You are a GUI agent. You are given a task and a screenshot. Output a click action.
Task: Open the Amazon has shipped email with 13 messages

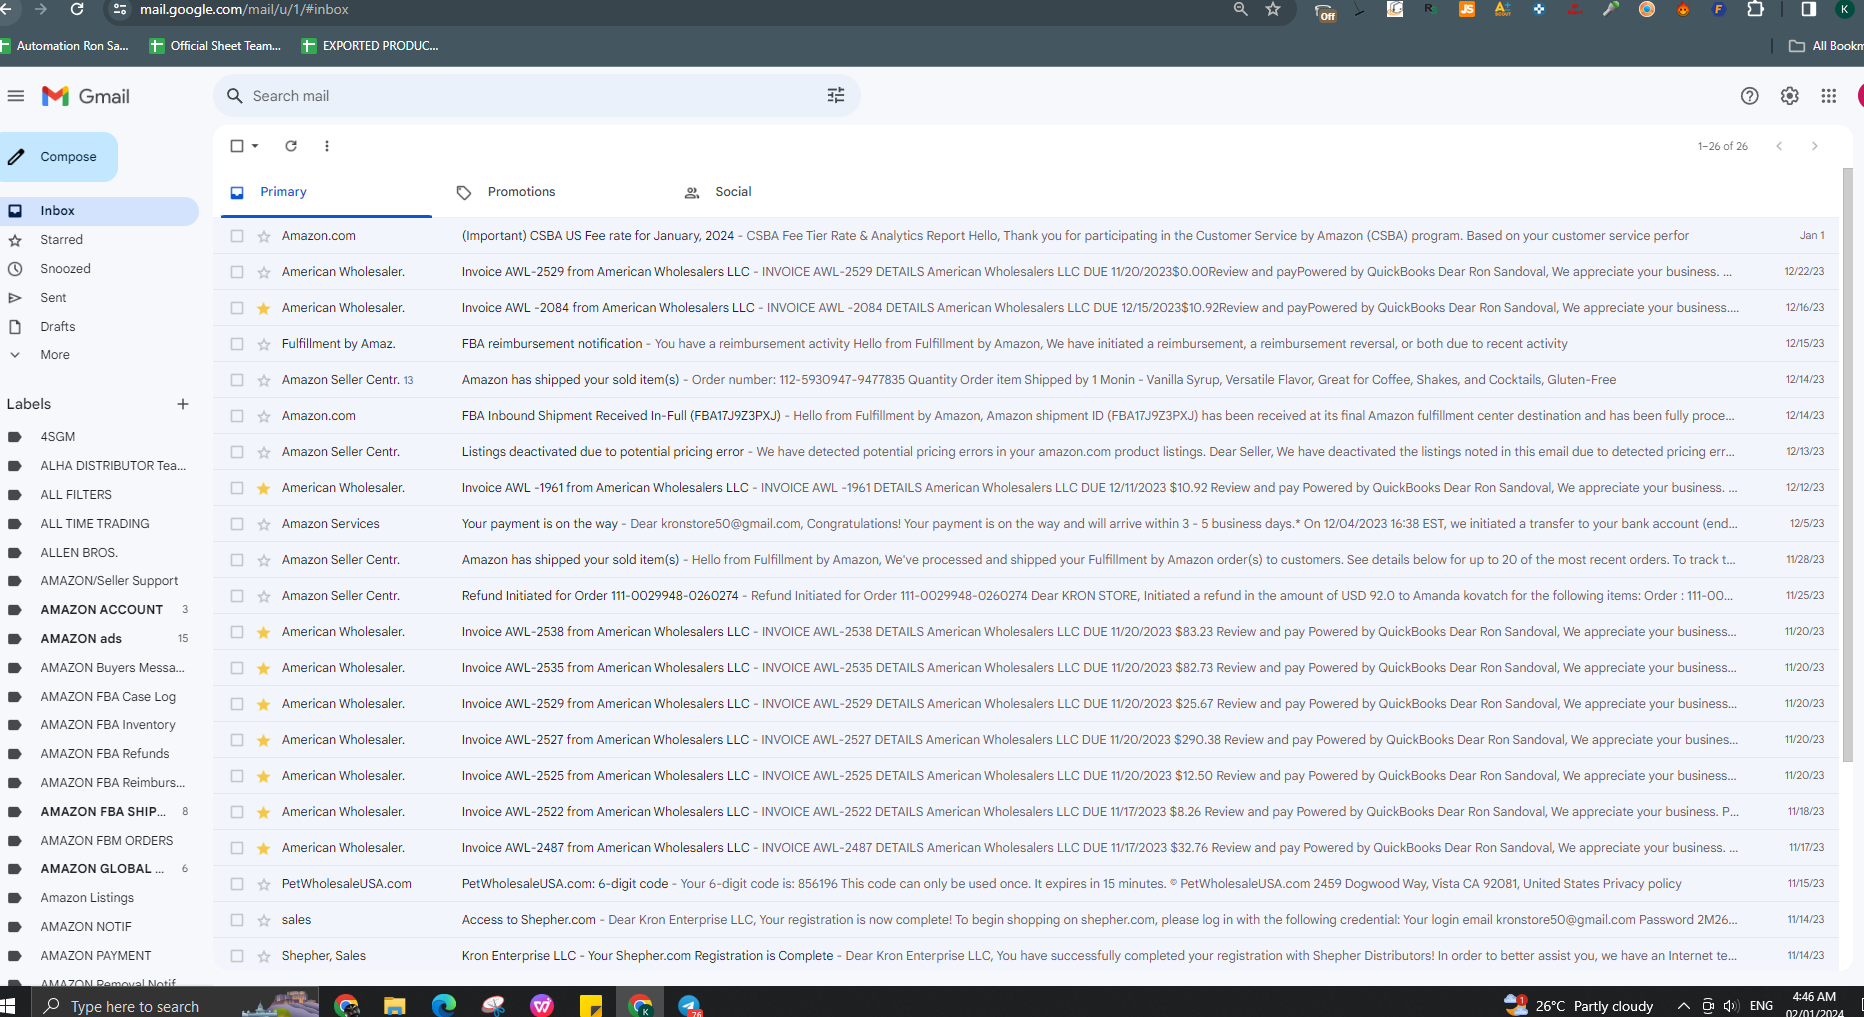1026,380
